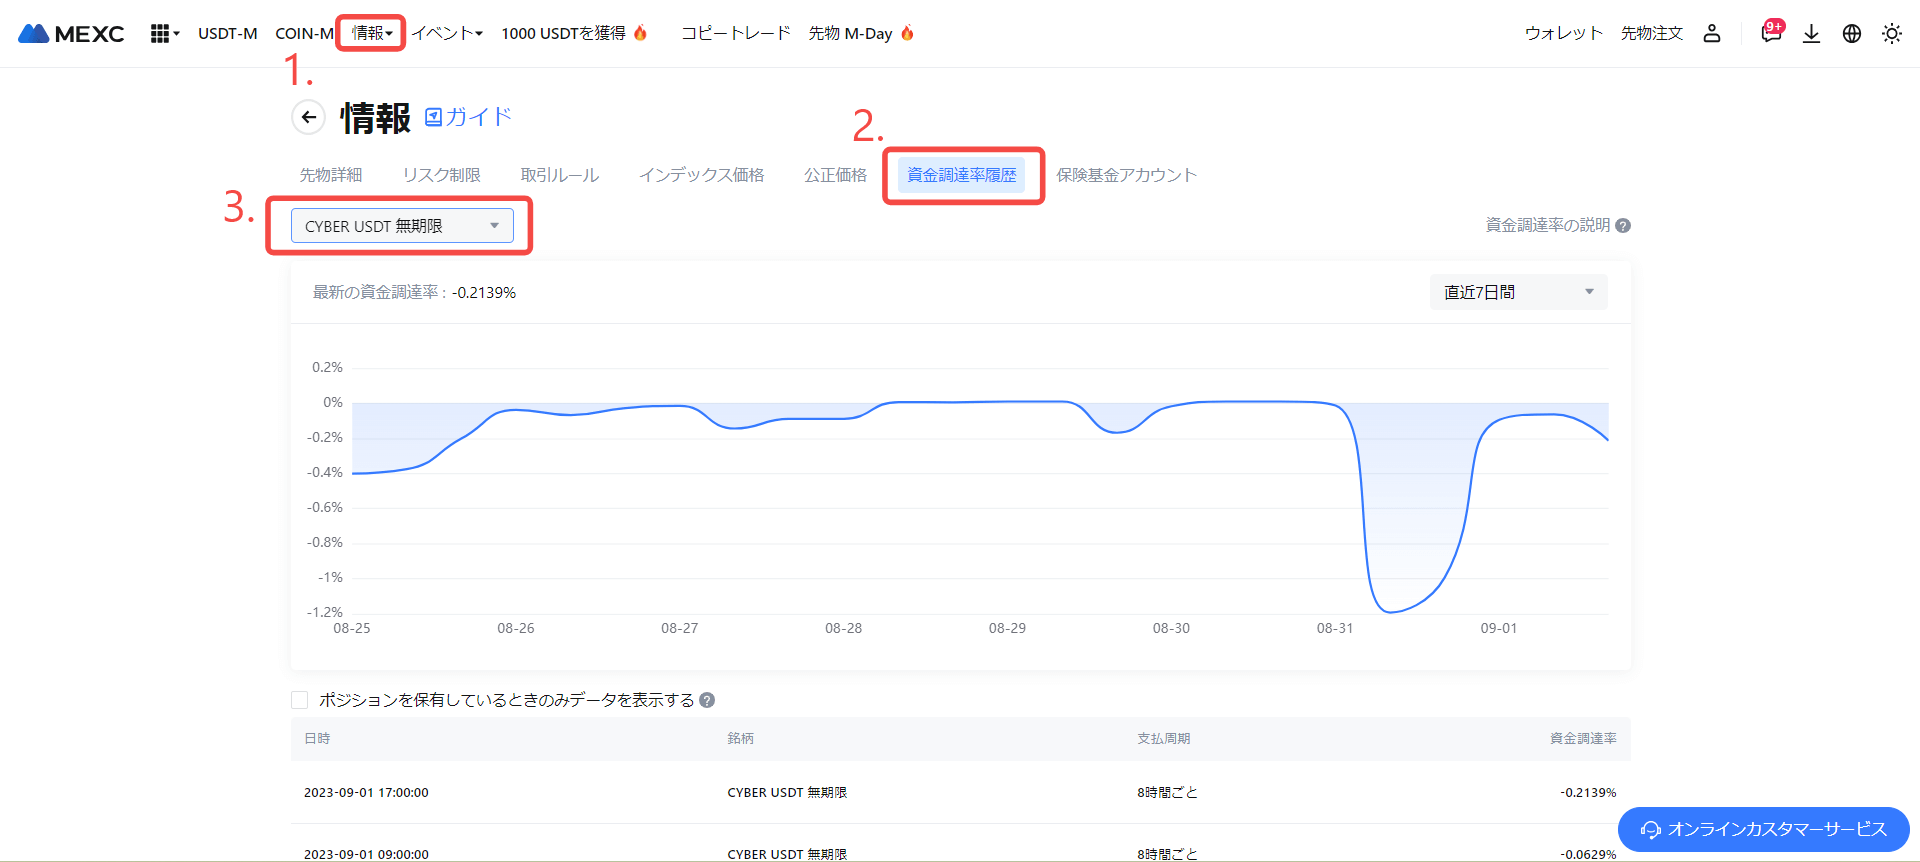Click the download app icon
1920x862 pixels.
[1811, 34]
